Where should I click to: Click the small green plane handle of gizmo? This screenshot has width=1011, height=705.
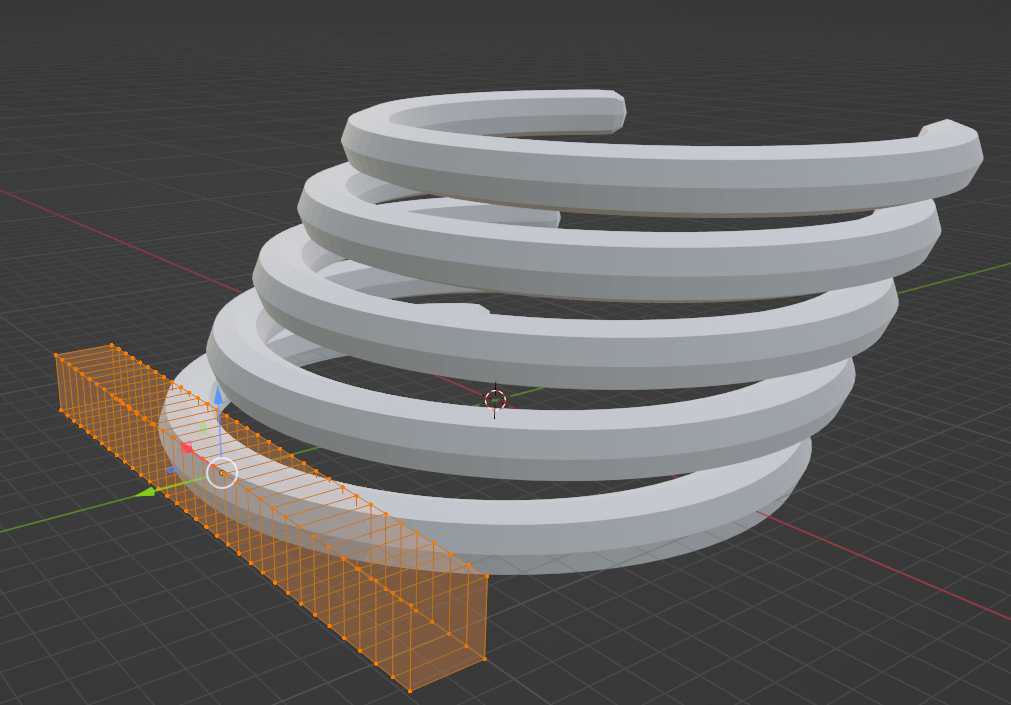(x=203, y=428)
